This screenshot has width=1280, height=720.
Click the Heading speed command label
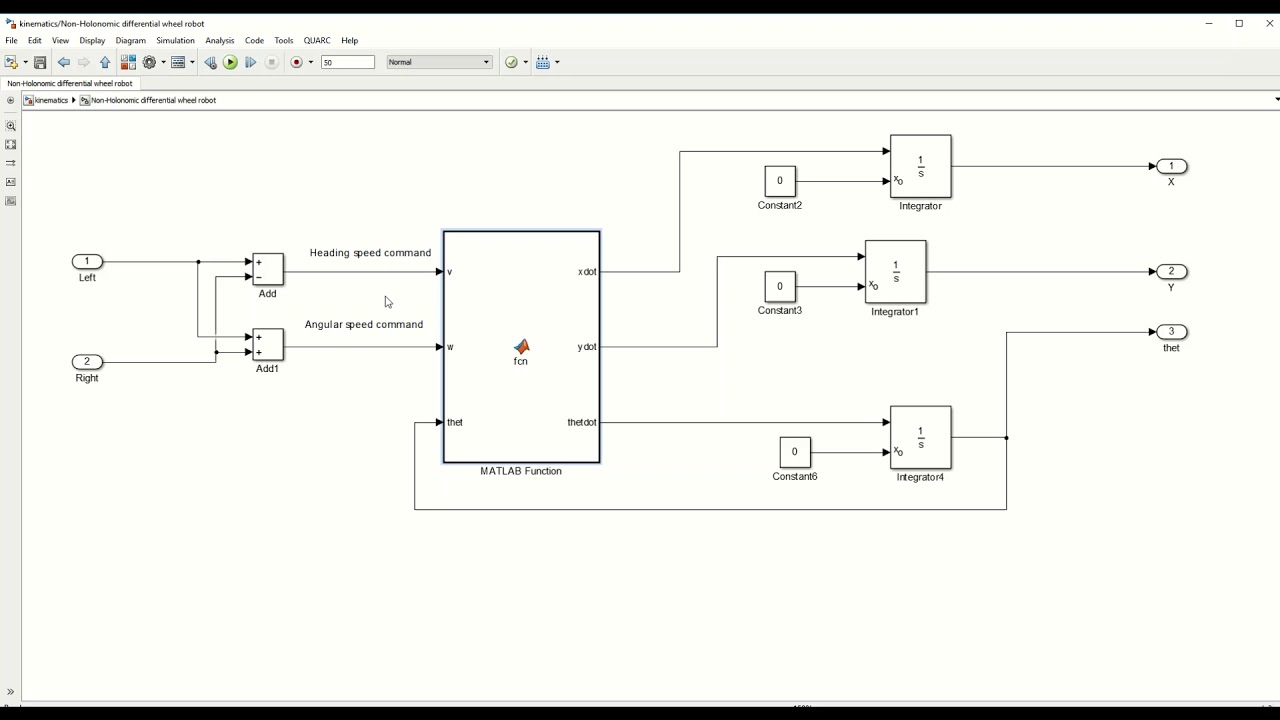coord(370,253)
